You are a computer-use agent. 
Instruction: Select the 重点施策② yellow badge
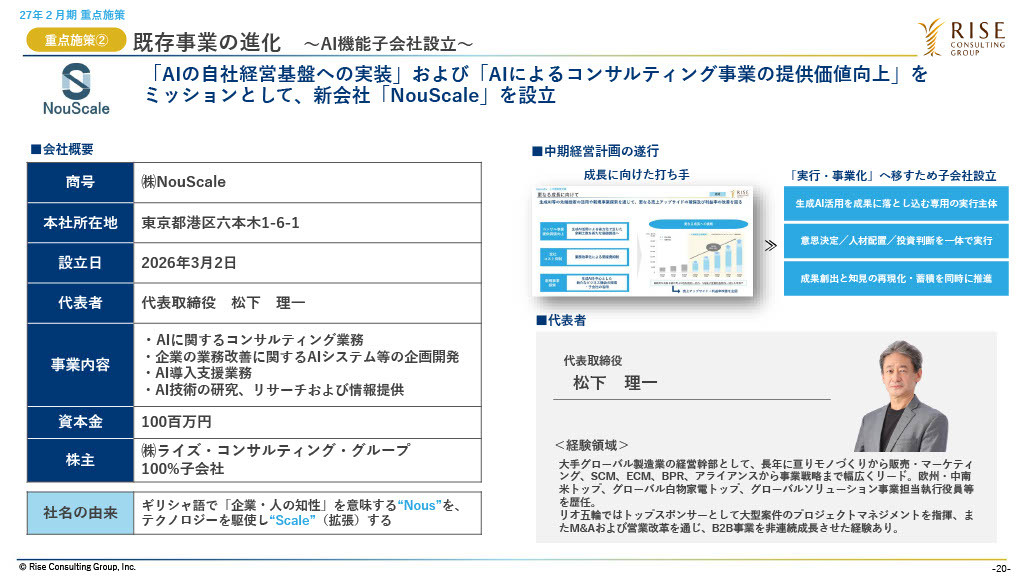(x=76, y=40)
